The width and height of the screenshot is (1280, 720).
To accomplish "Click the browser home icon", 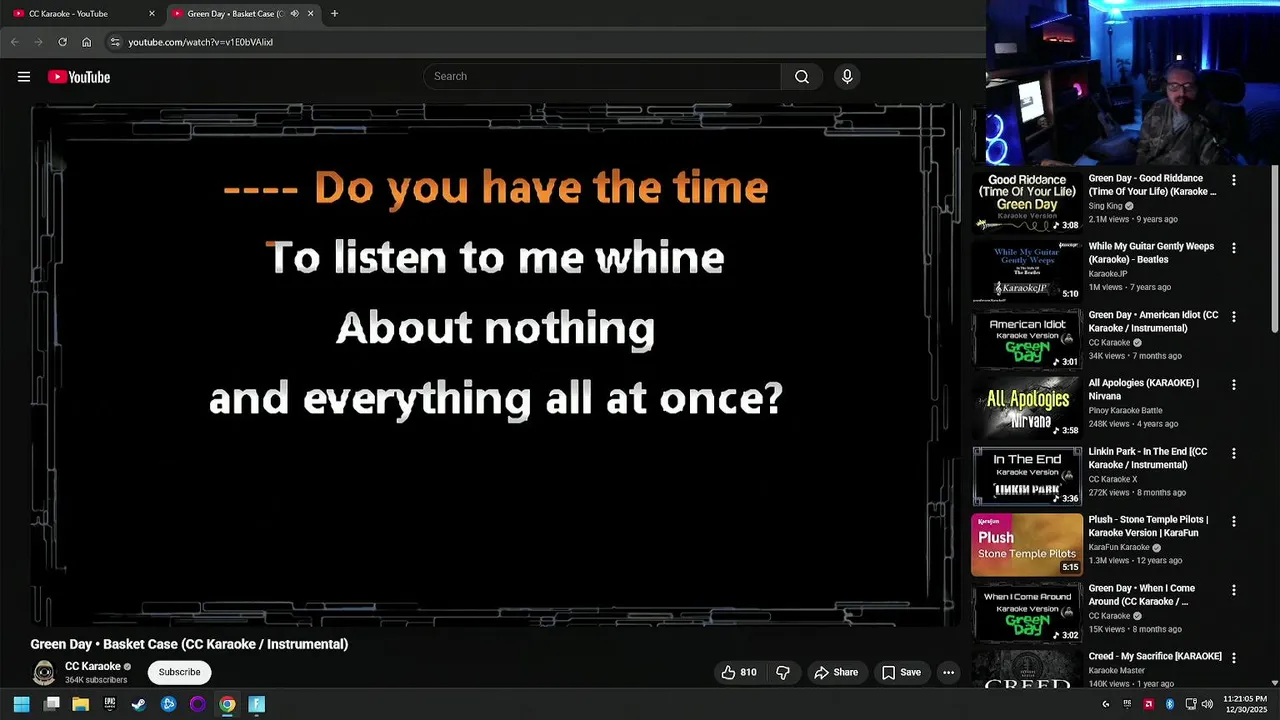I will (x=86, y=42).
